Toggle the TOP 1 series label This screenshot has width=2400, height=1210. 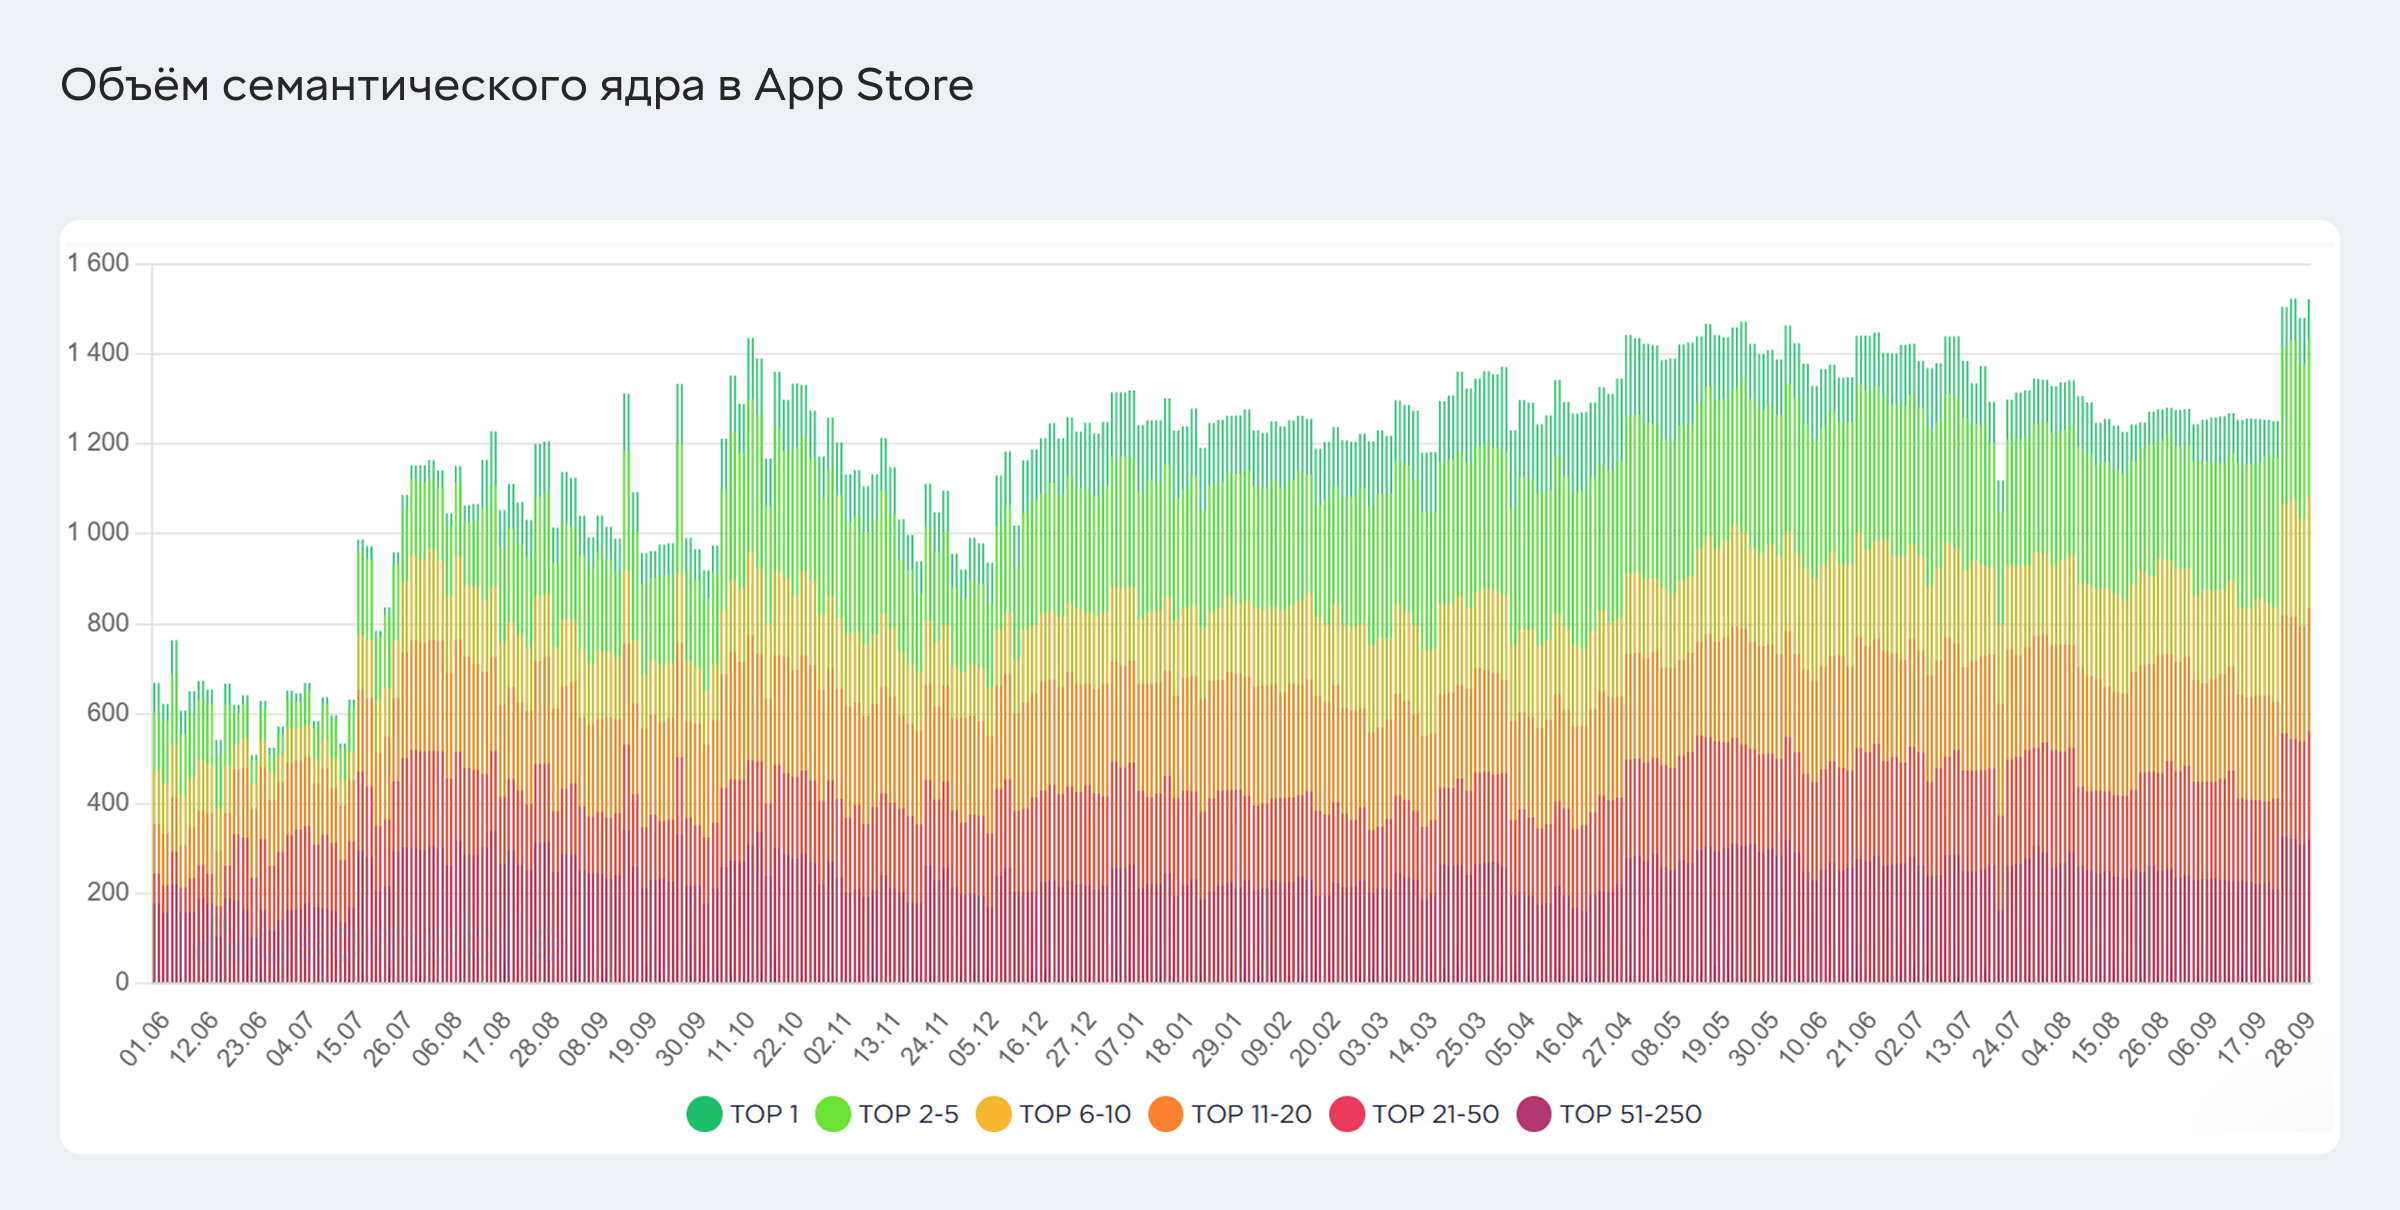click(x=764, y=1114)
